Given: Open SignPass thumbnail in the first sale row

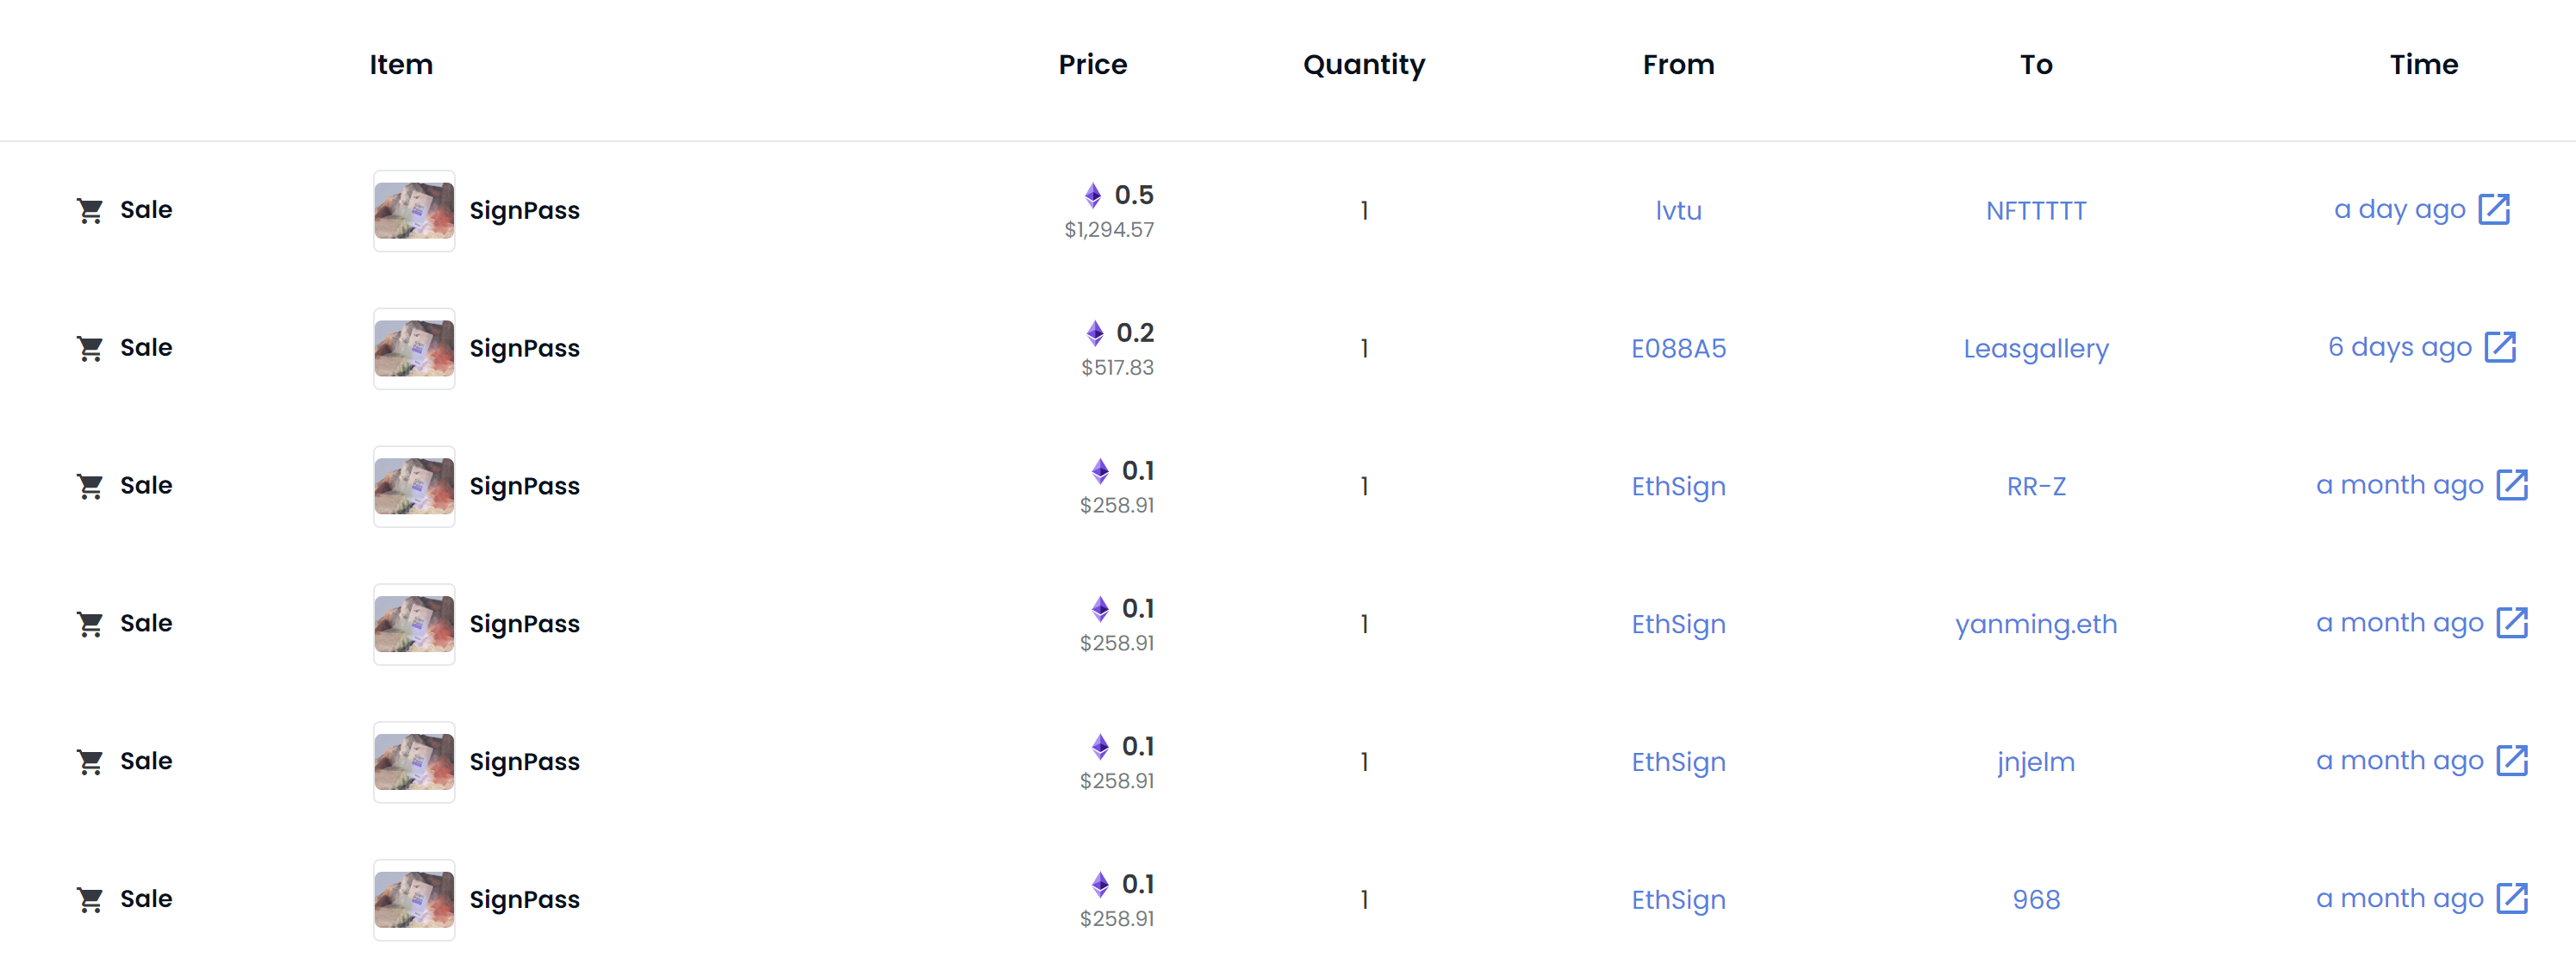Looking at the screenshot, I should pyautogui.click(x=414, y=211).
